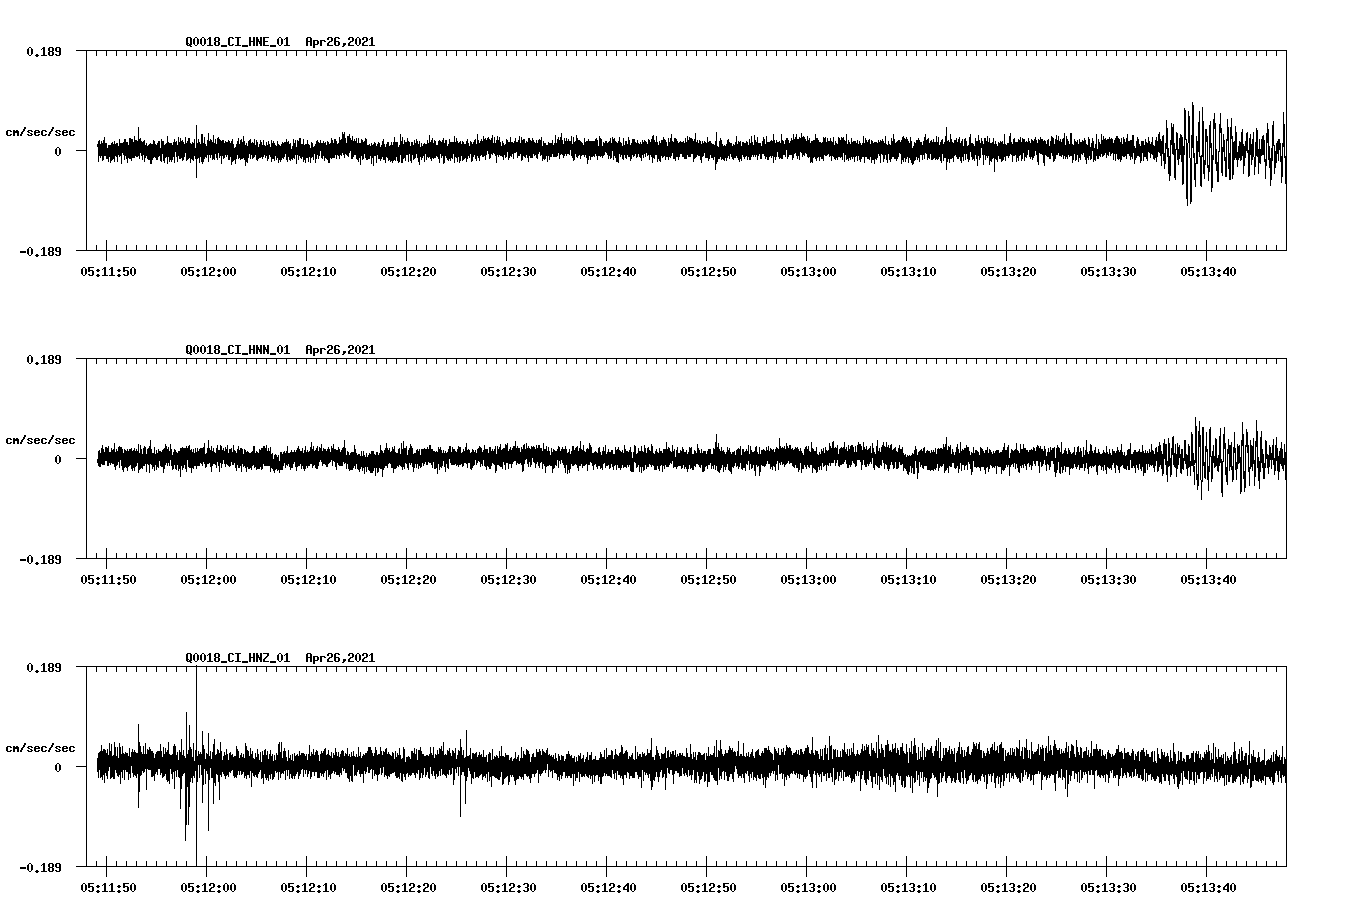Viewport: 1358px width, 924px height.
Task: Select the Apr26,2021 date on the bottom trace
Action: click(x=340, y=658)
